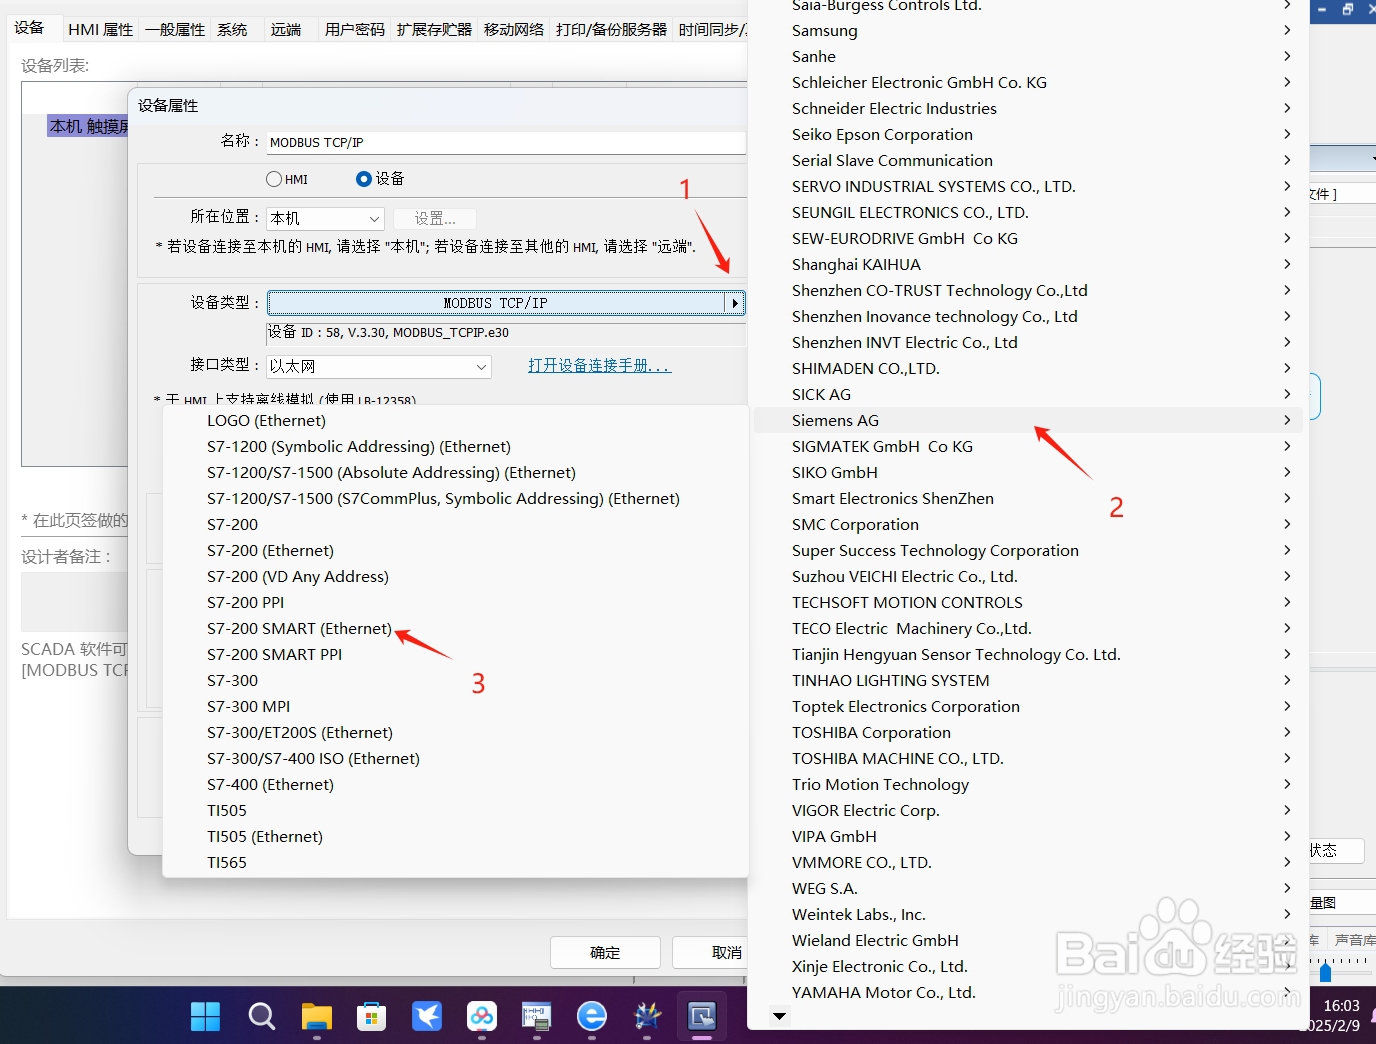1376x1044 pixels.
Task: Choose LOGO (Ethernet) driver
Action: 266,421
